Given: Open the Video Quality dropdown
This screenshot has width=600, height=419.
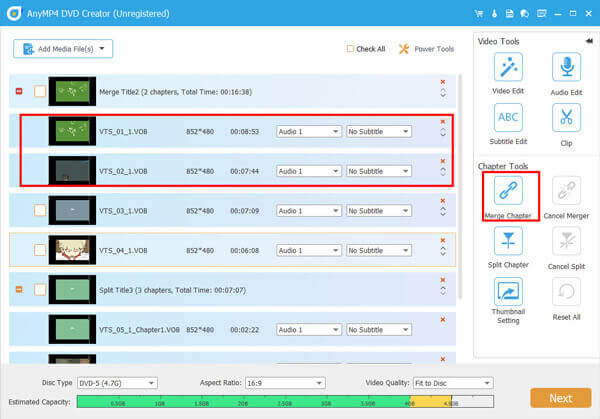Looking at the screenshot, I should click(453, 383).
